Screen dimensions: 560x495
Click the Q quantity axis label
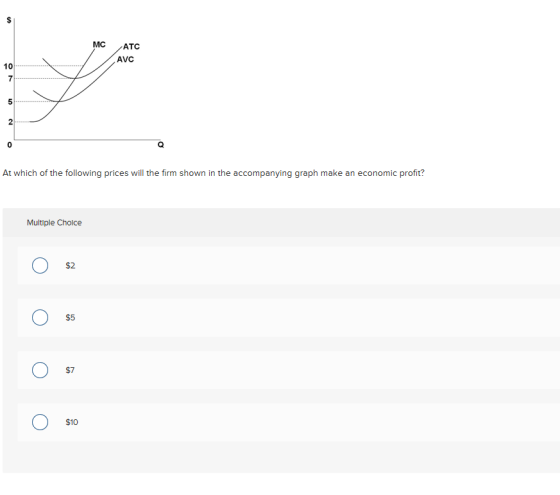click(161, 145)
